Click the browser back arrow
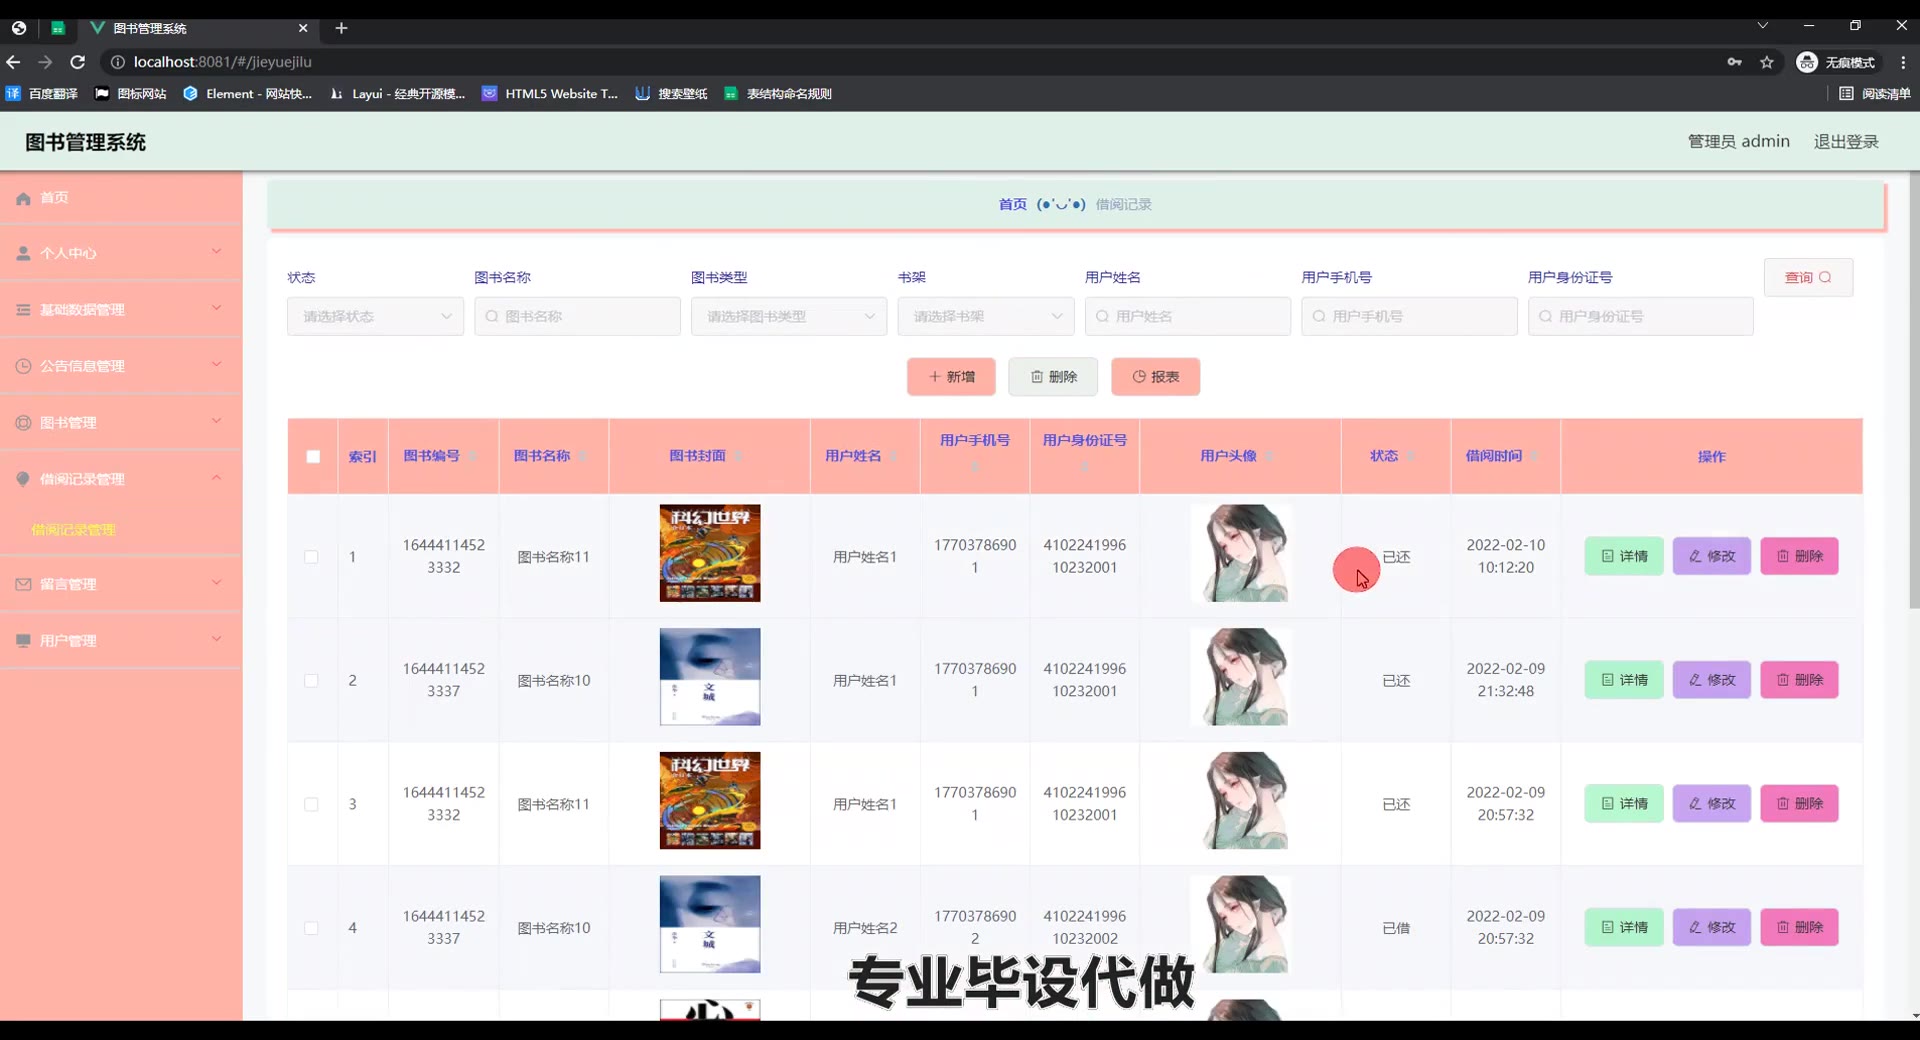The width and height of the screenshot is (1920, 1040). tap(14, 62)
